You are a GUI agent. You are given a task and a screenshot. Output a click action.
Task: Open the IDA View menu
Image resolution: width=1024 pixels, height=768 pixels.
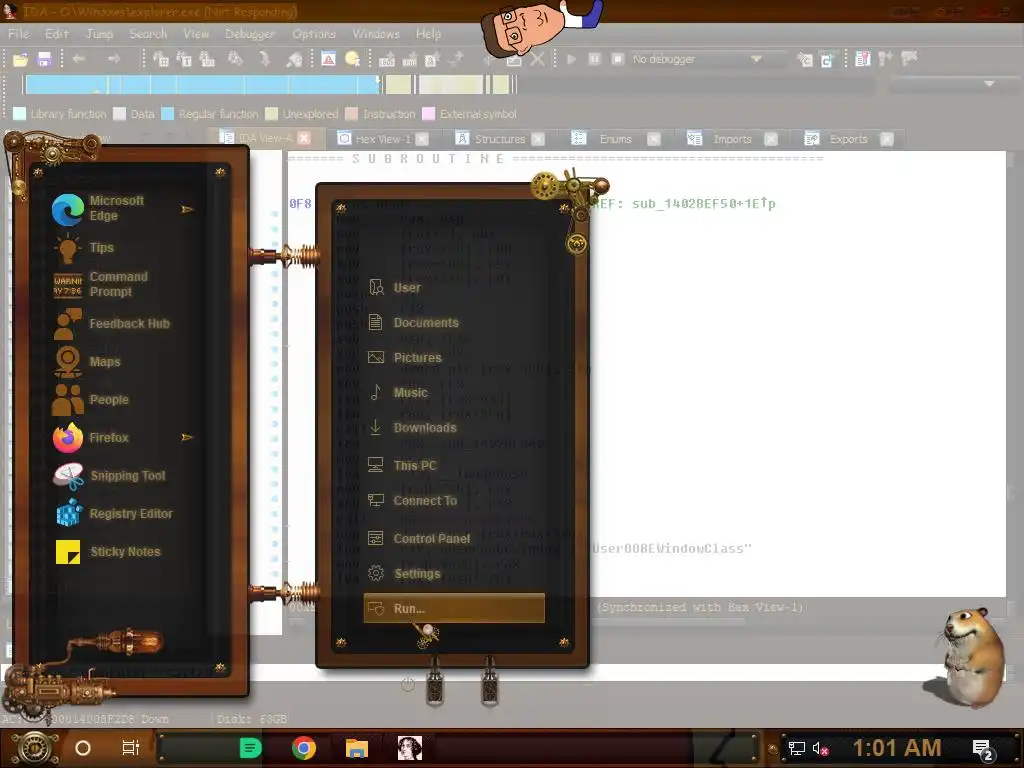196,33
